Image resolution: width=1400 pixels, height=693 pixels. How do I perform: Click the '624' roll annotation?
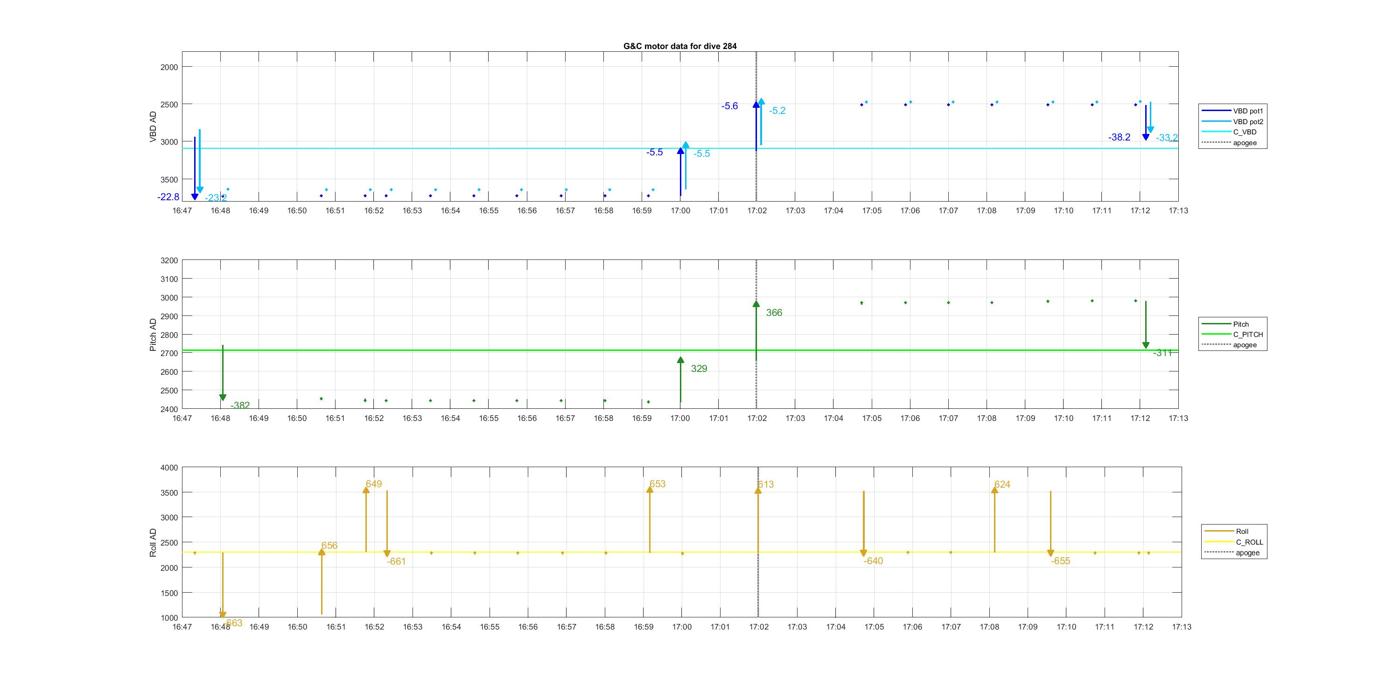point(1002,485)
